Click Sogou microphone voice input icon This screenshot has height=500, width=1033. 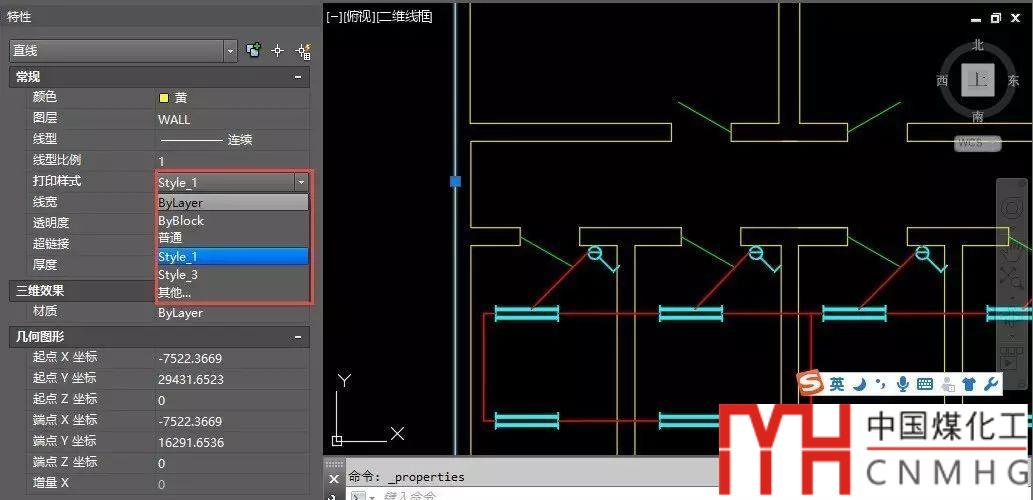pos(903,384)
